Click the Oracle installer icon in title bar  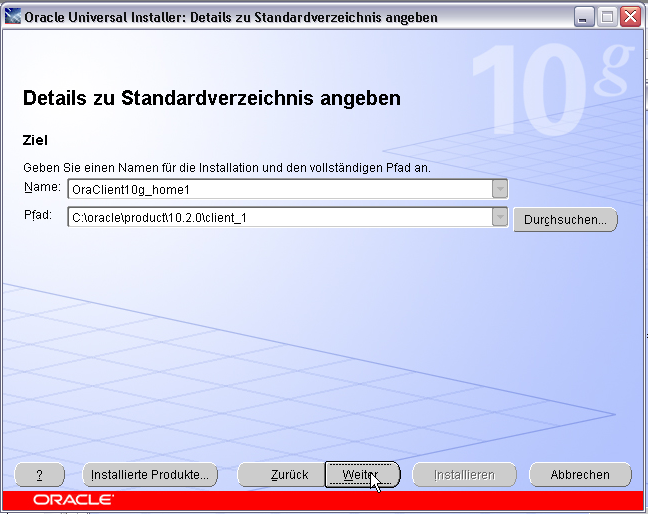click(15, 17)
